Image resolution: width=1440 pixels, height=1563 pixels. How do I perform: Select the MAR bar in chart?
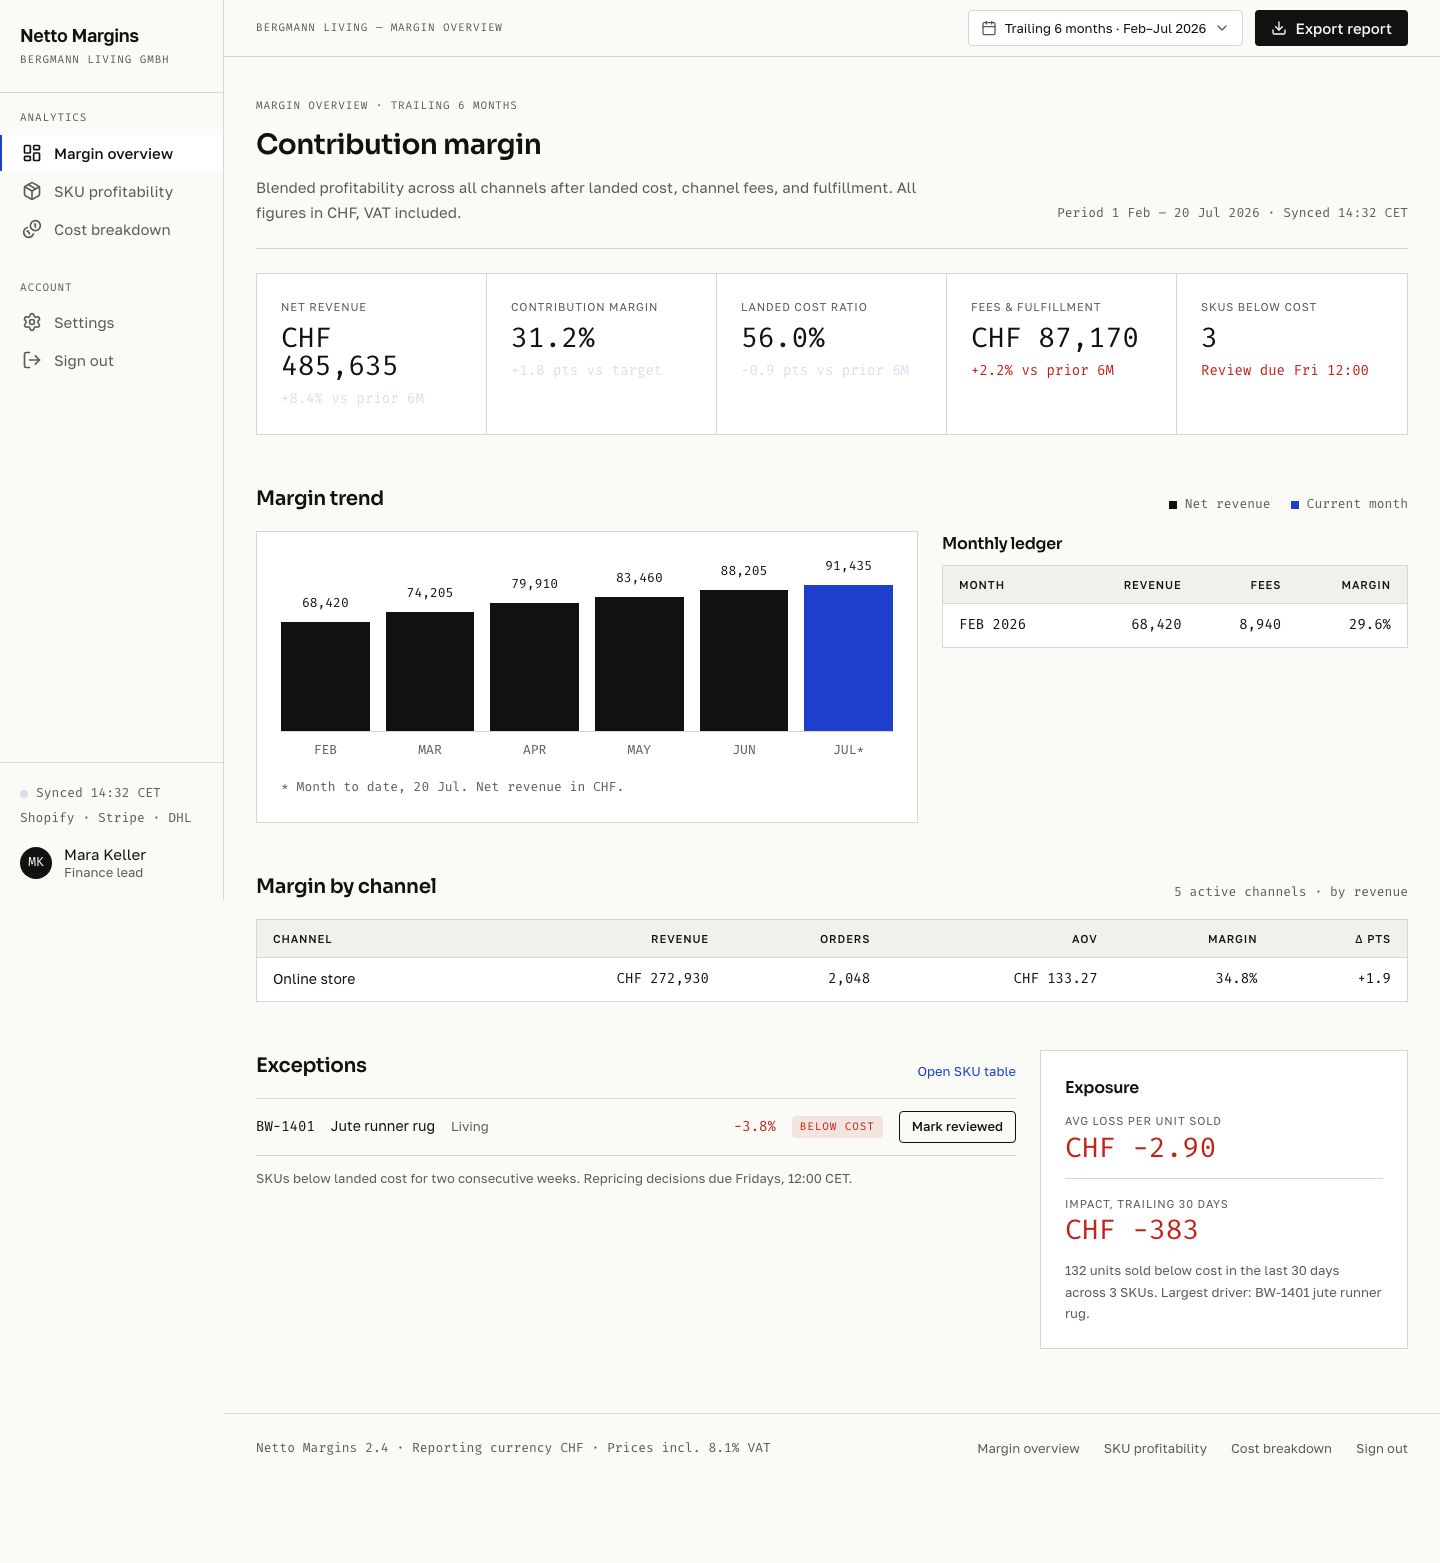(x=430, y=671)
